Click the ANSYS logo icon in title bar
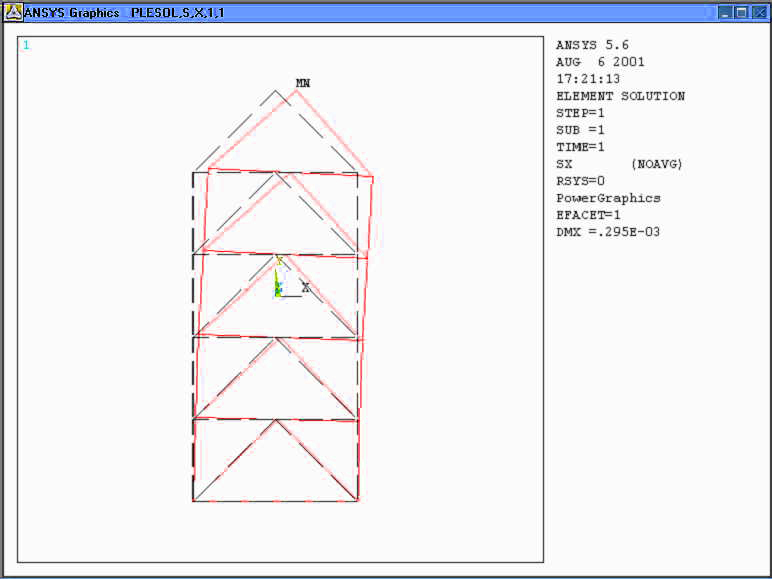Viewport: 772px width, 579px height. [13, 13]
